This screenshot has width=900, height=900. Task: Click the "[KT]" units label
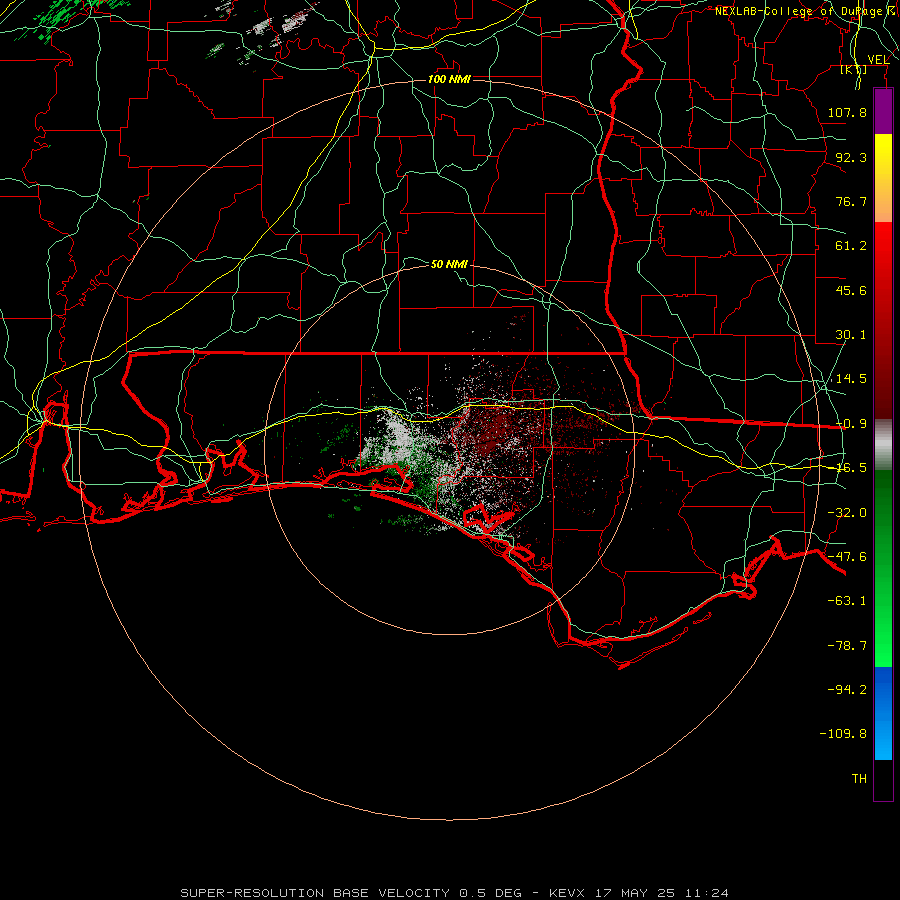pos(854,70)
